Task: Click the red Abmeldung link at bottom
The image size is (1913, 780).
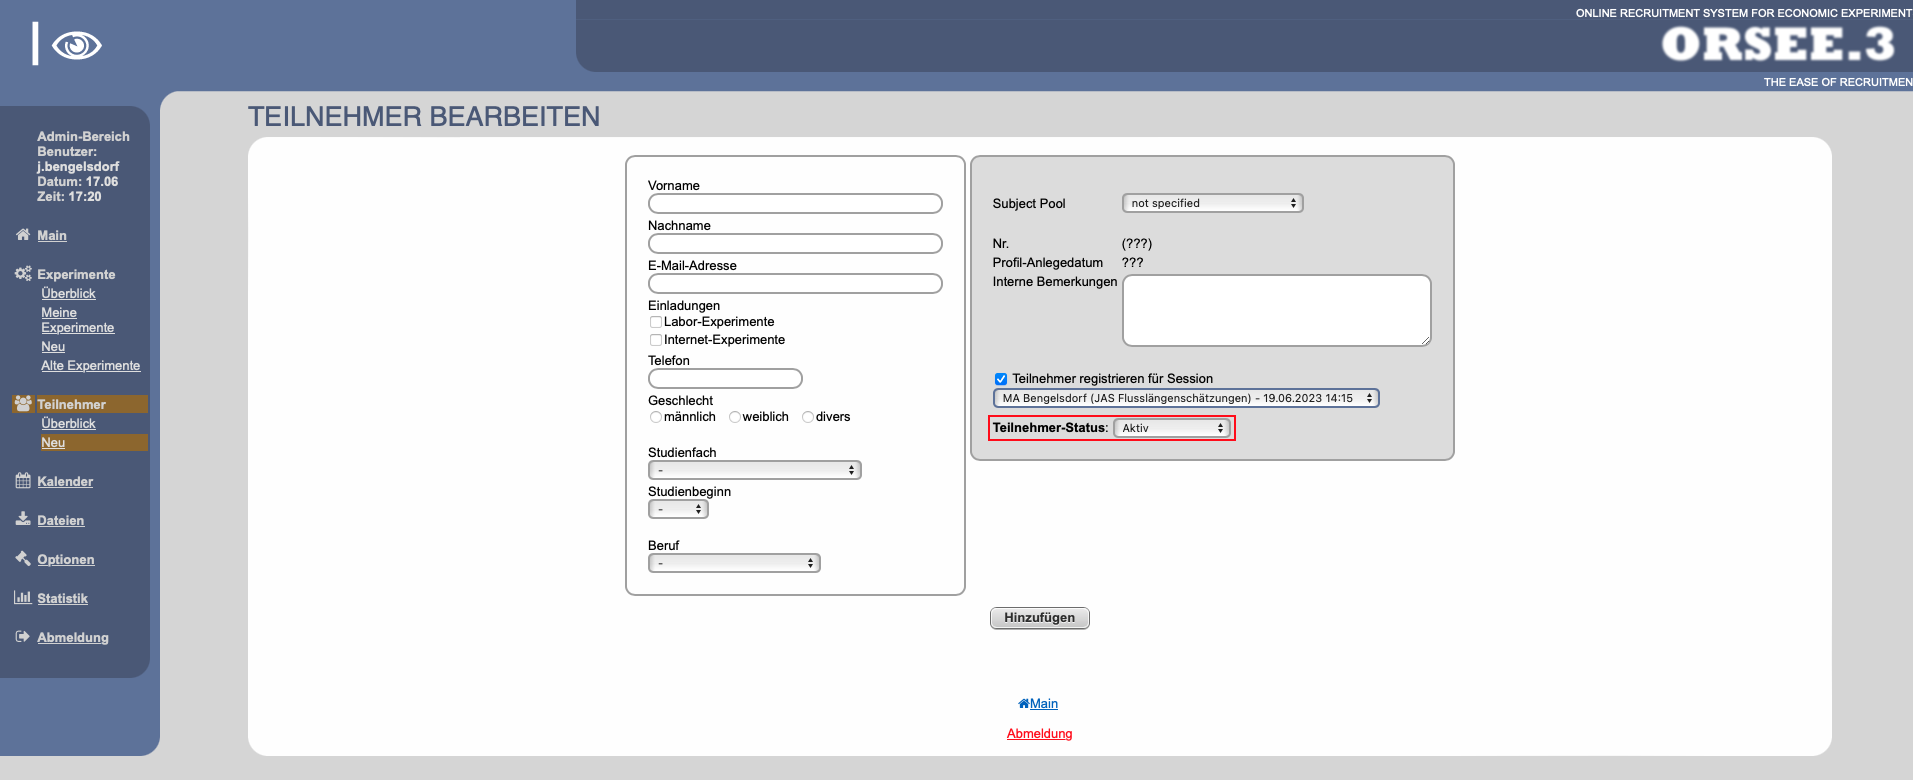Action: point(1039,734)
